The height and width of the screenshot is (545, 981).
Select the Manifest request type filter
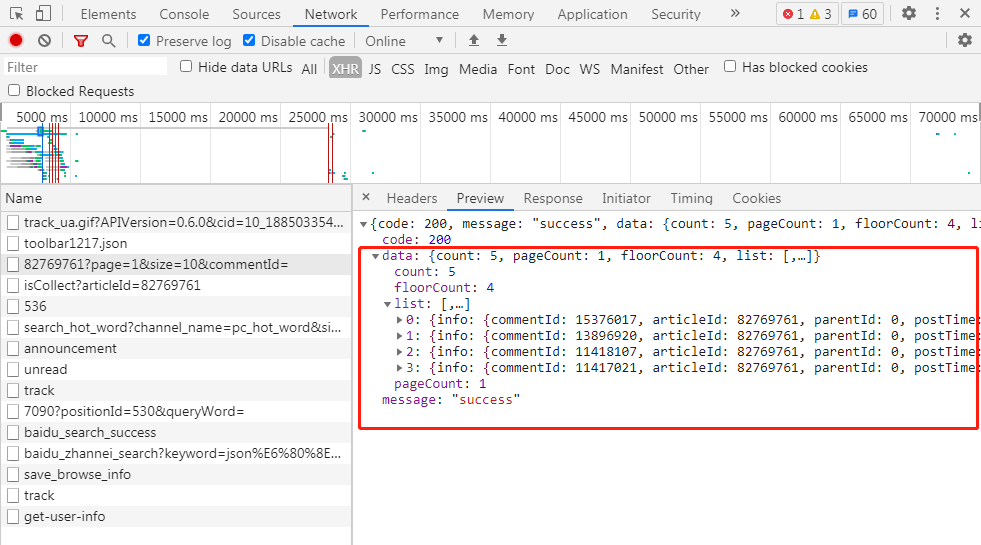637,69
